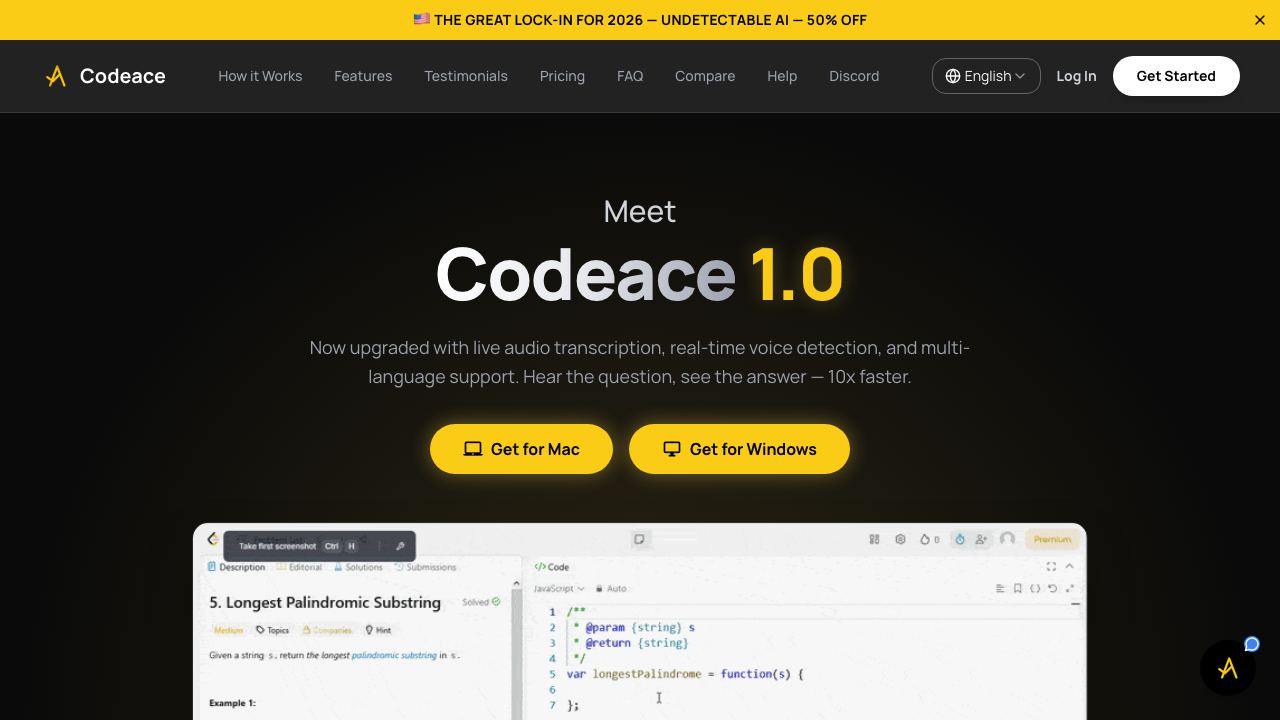Expand the JavaScript language dropdown in demo

pyautogui.click(x=559, y=589)
